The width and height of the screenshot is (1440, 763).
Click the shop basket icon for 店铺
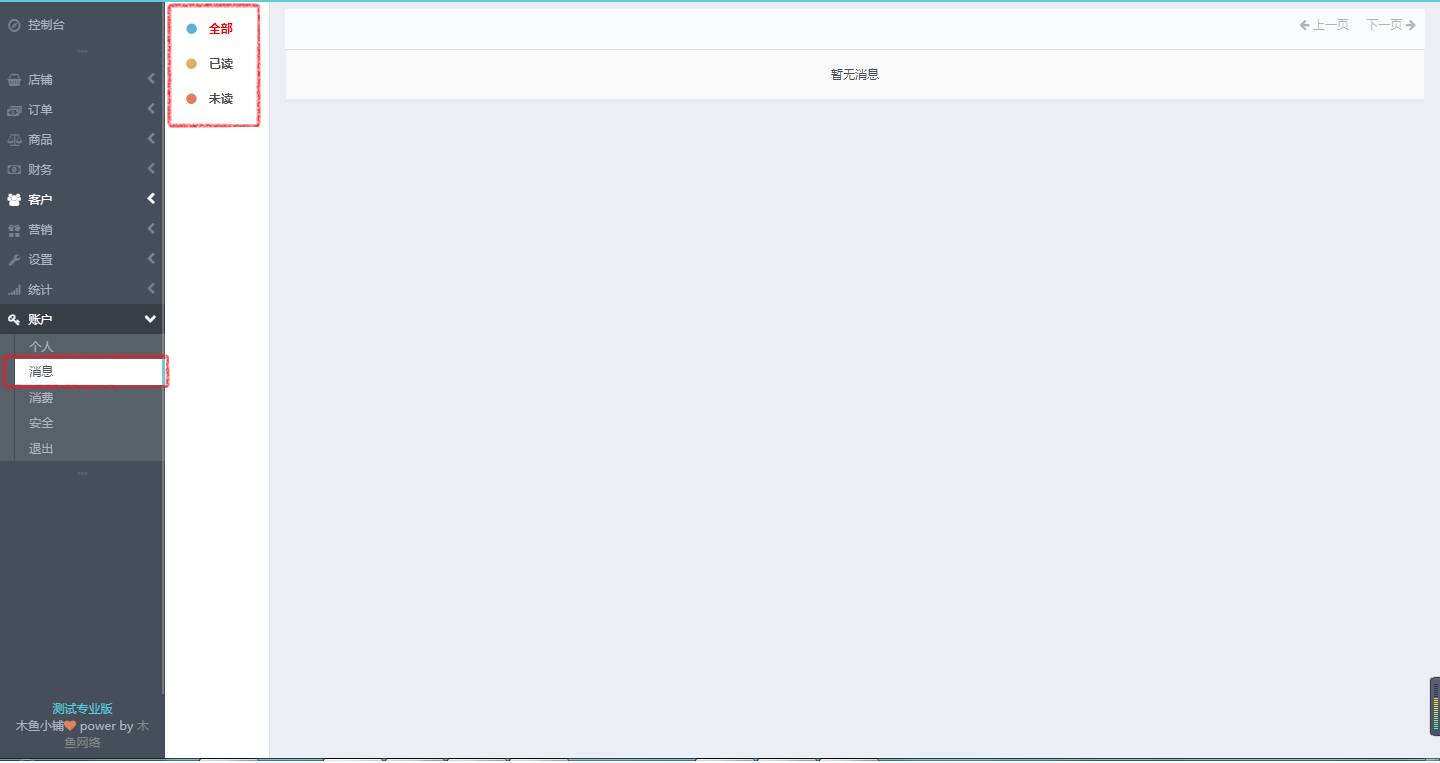(14, 80)
